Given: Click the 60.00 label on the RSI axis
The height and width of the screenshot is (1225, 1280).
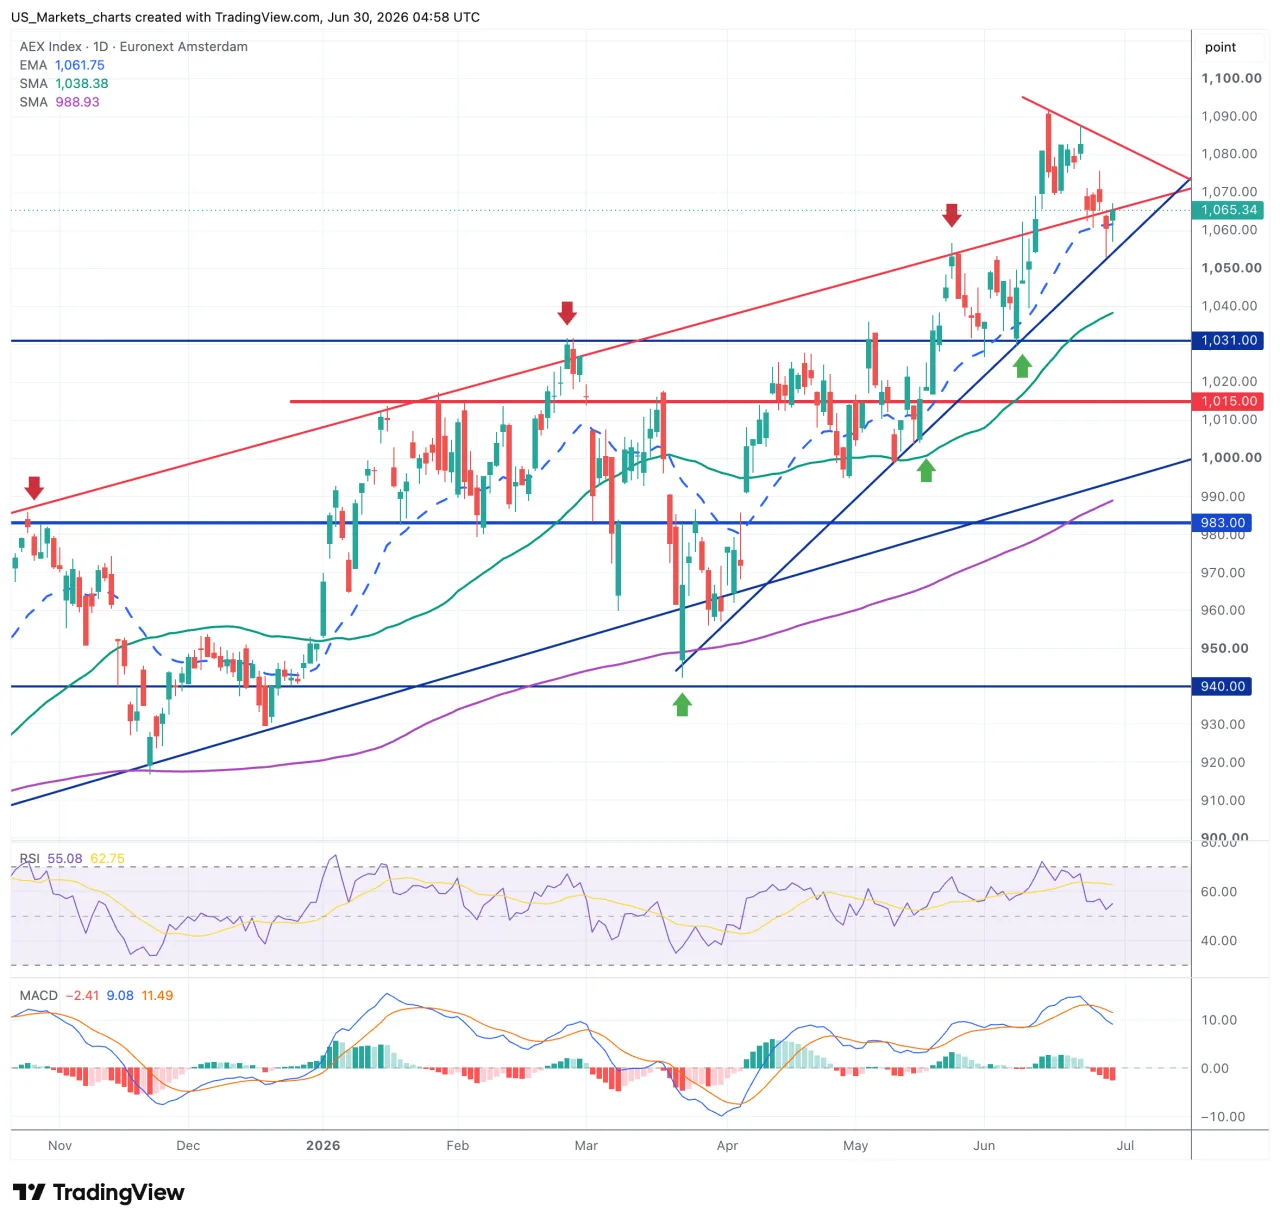Looking at the screenshot, I should [x=1219, y=892].
